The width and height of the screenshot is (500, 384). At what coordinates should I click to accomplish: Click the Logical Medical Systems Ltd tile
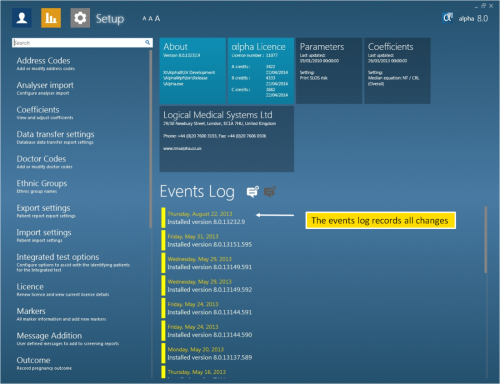tap(227, 139)
